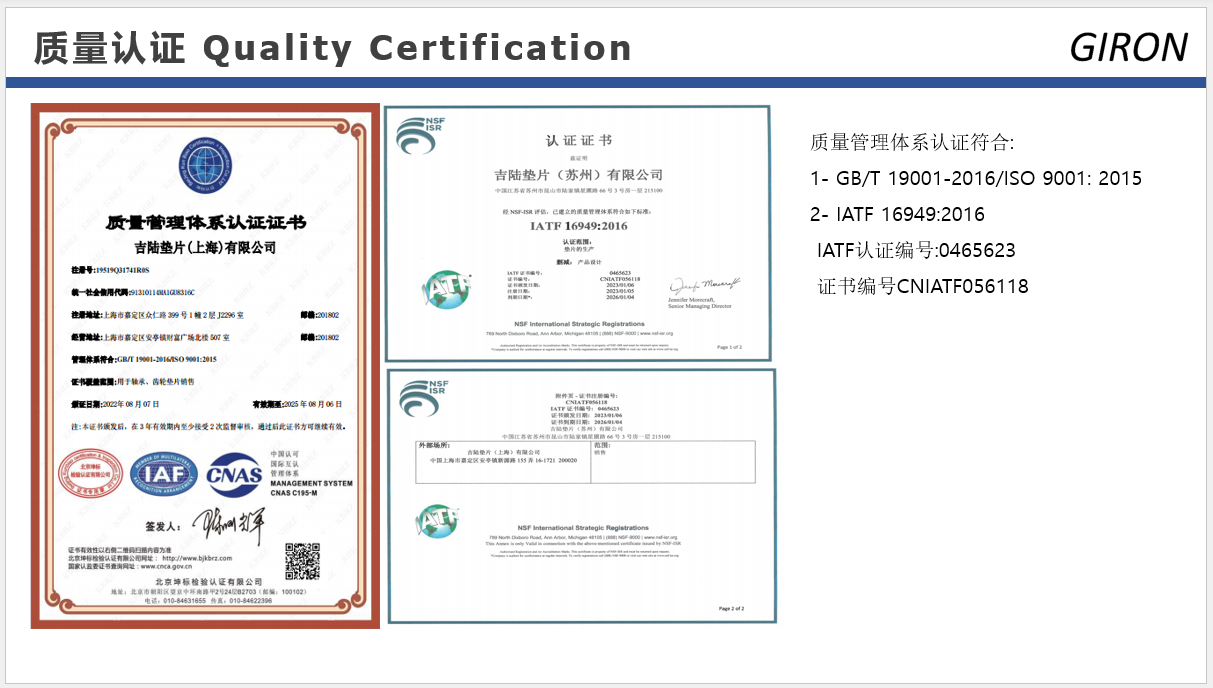Click the red round seal beside the IAF logo

click(93, 474)
